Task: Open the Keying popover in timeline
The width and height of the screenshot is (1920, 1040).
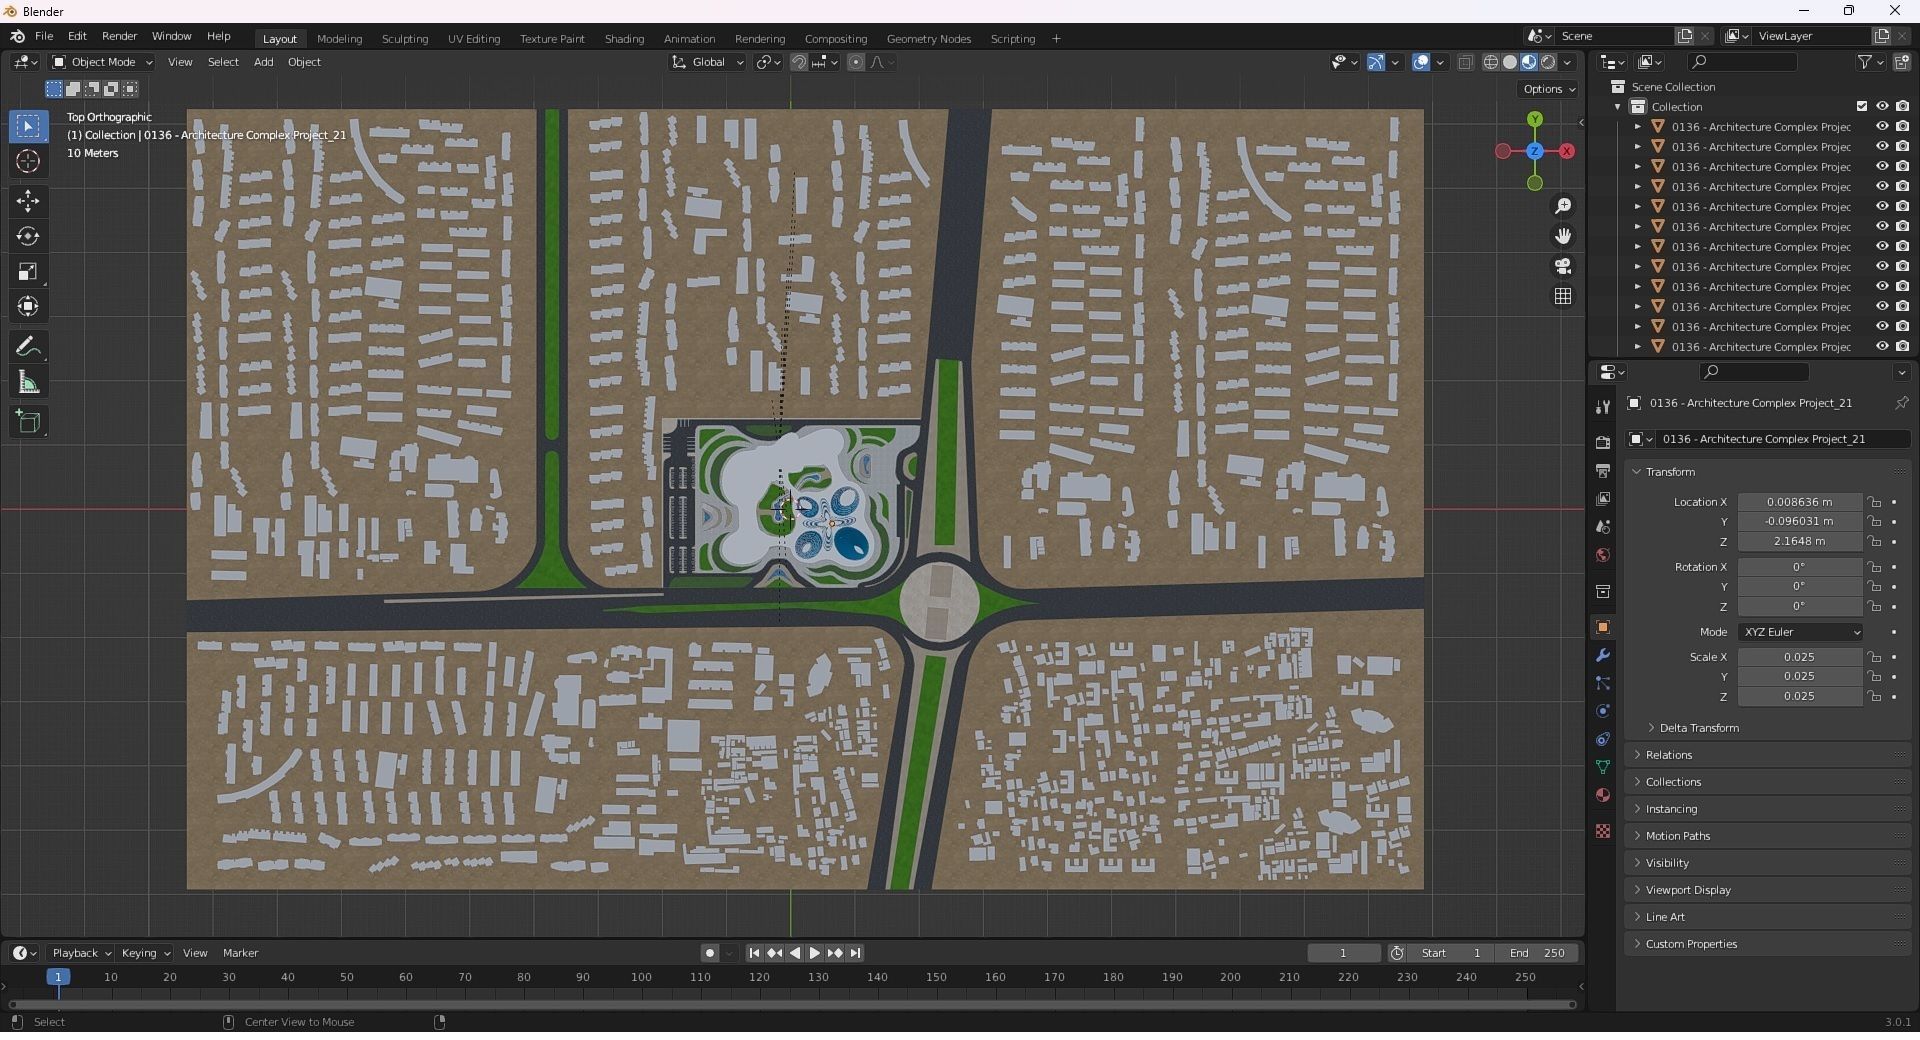Action: [145, 953]
